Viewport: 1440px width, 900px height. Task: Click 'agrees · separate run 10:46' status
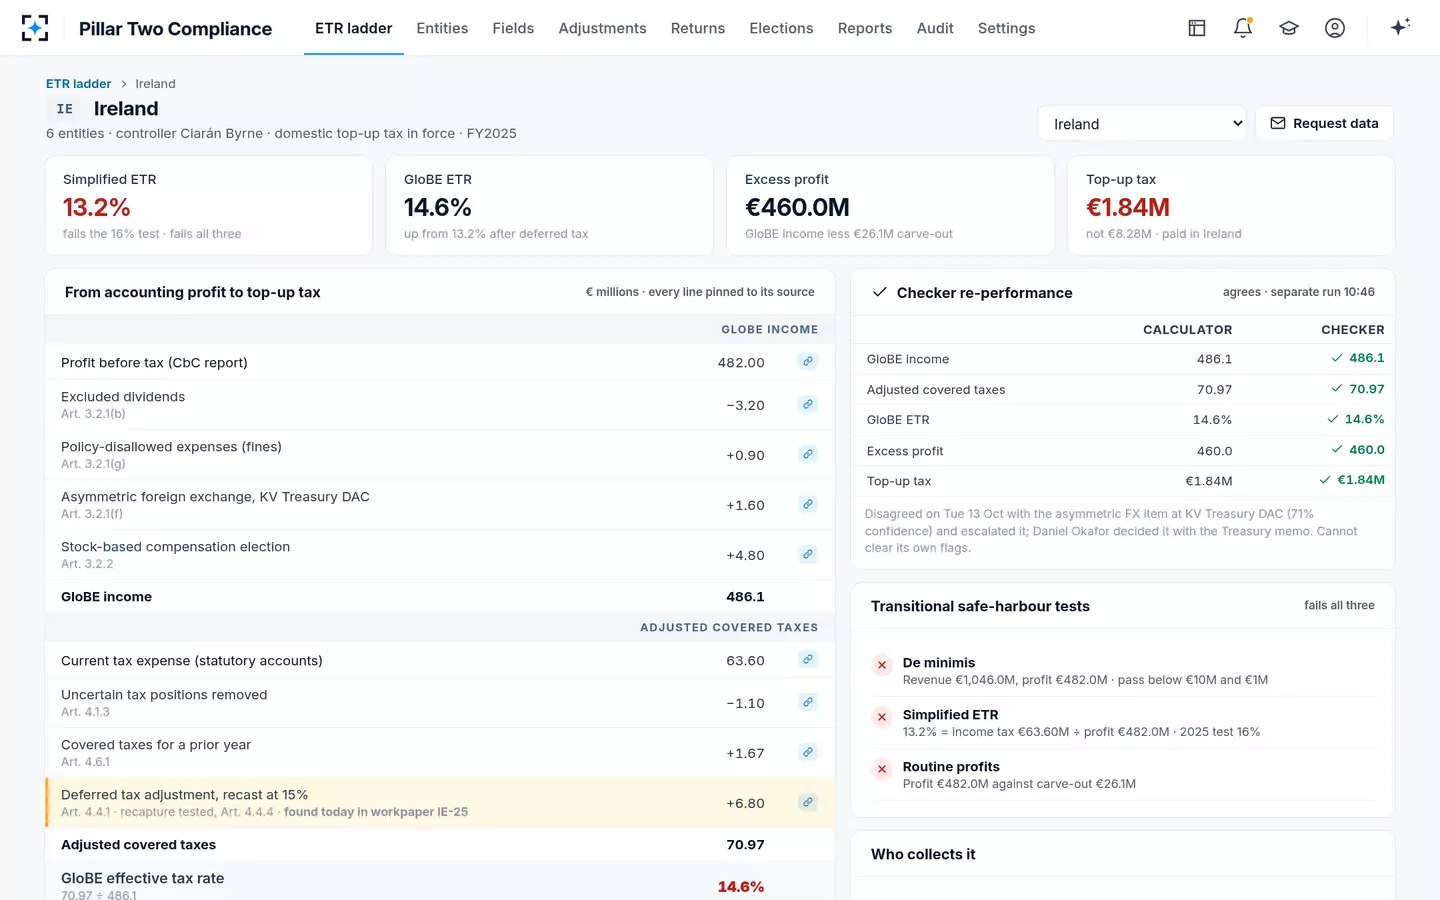click(x=1298, y=292)
